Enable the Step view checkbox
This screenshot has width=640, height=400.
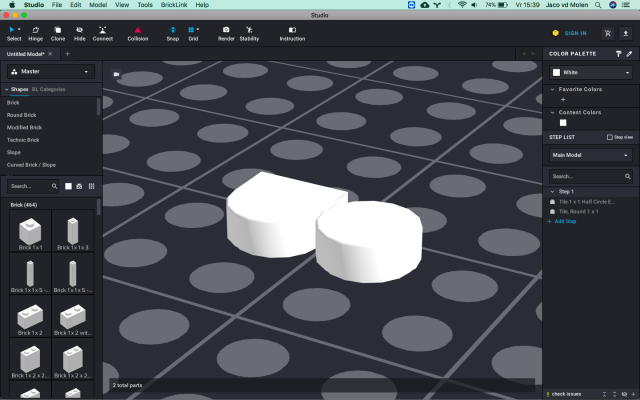[610, 137]
